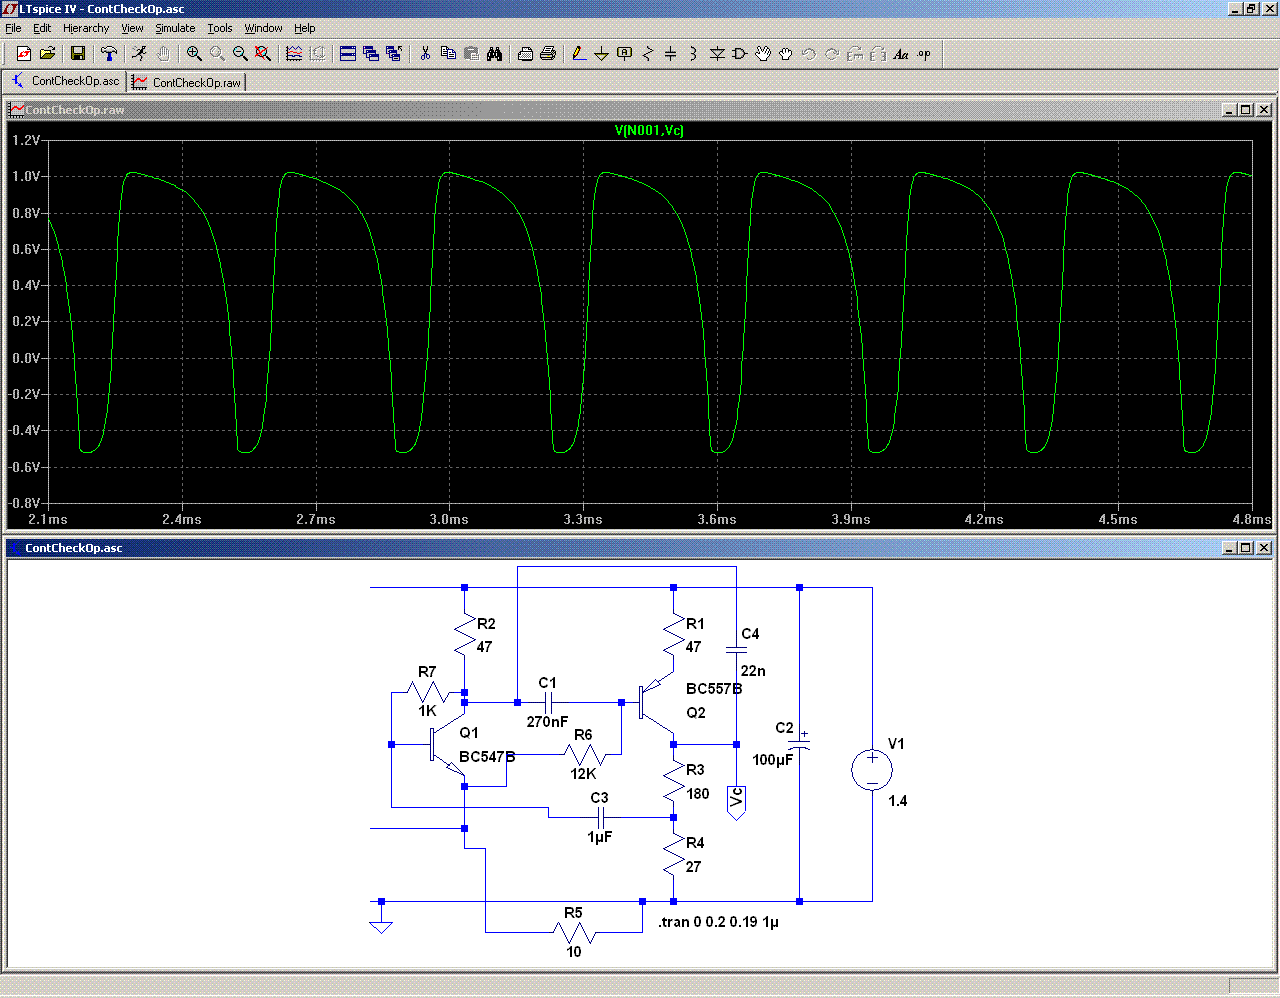Select the Resistor placement tool
The height and width of the screenshot is (998, 1280).
click(647, 54)
